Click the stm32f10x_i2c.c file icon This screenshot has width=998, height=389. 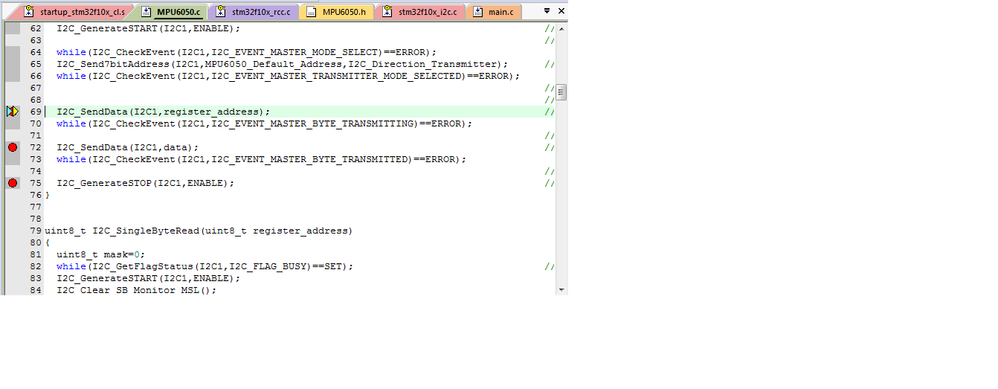click(387, 11)
